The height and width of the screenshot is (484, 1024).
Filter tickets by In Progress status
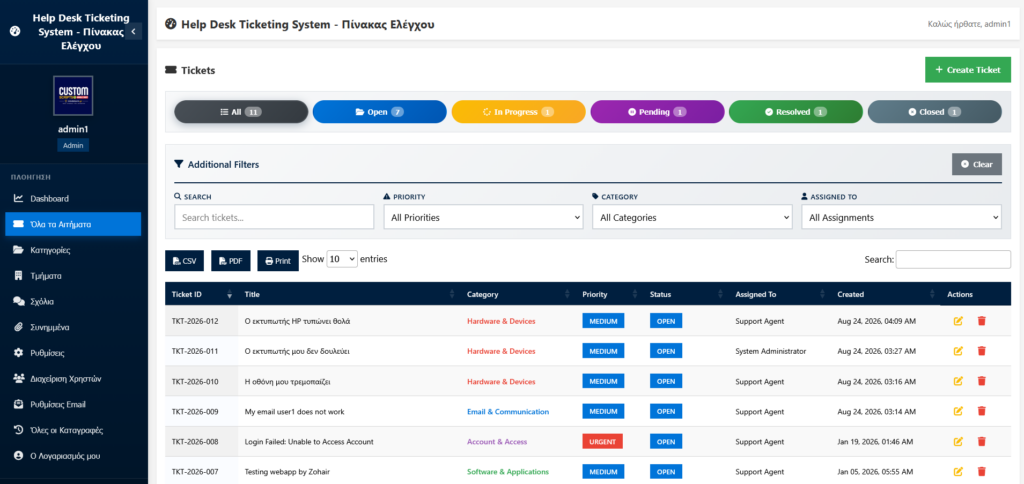point(519,112)
